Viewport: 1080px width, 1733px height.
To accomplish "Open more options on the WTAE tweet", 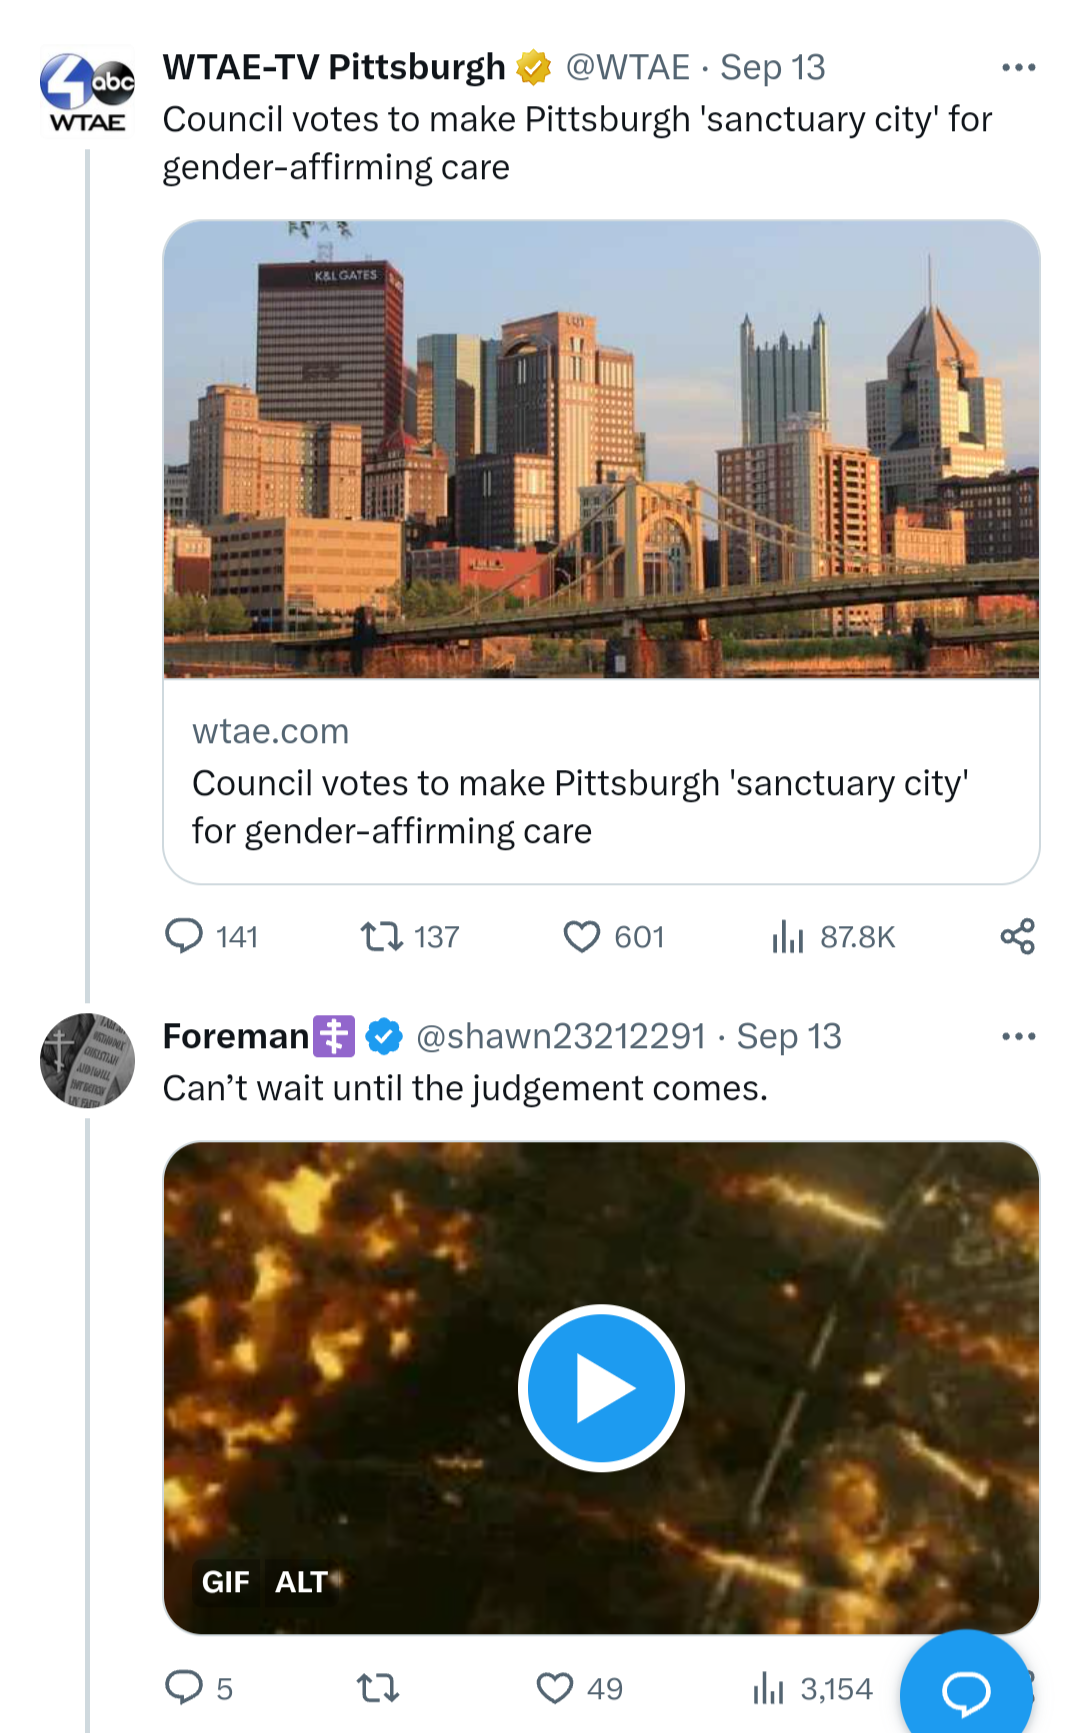I will [x=1018, y=68].
